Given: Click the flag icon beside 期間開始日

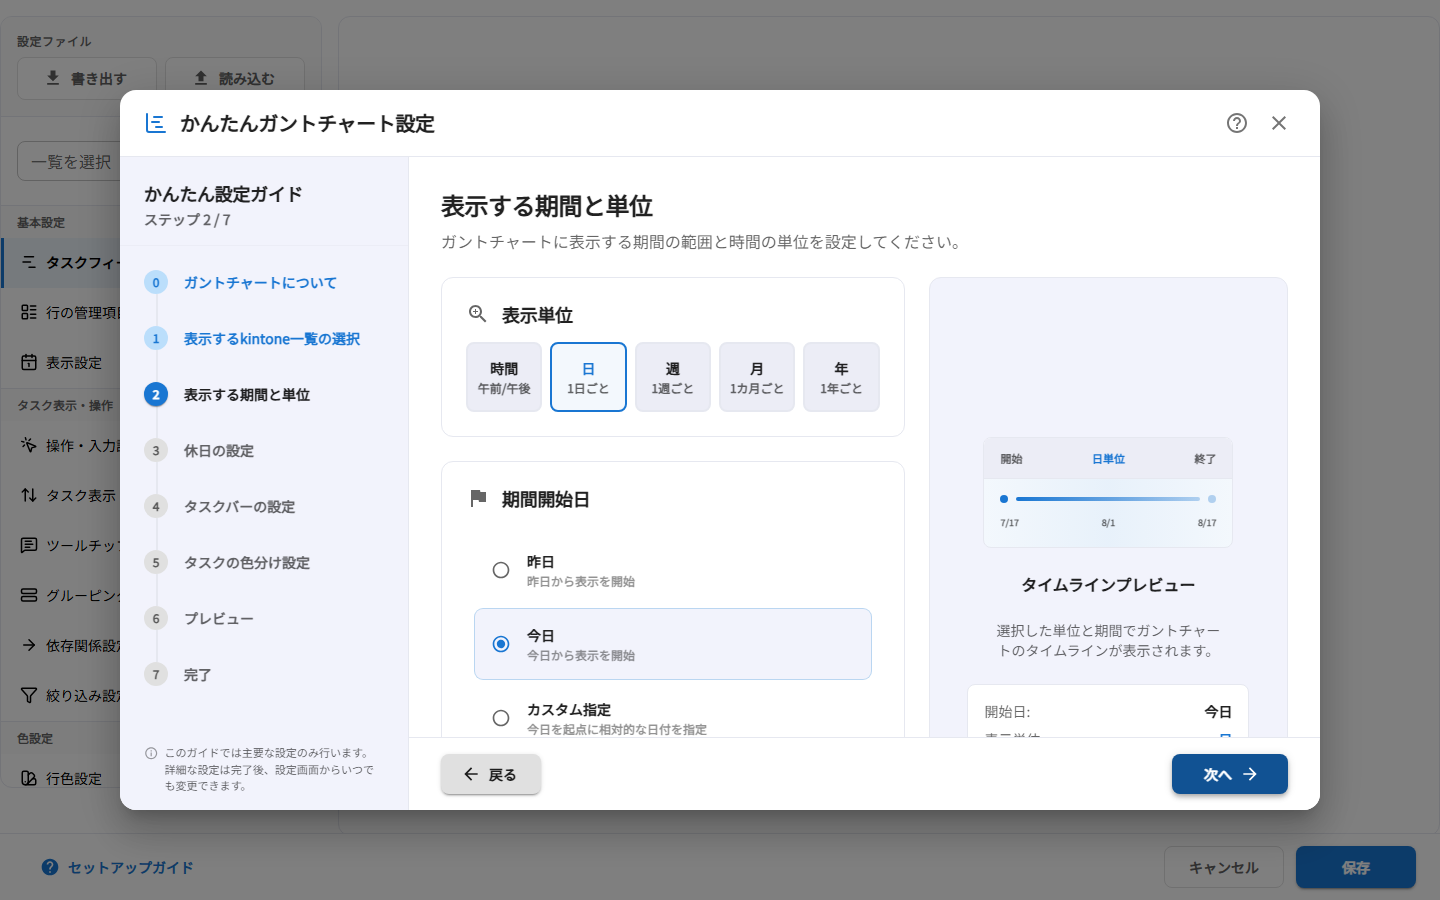Looking at the screenshot, I should click(x=478, y=498).
